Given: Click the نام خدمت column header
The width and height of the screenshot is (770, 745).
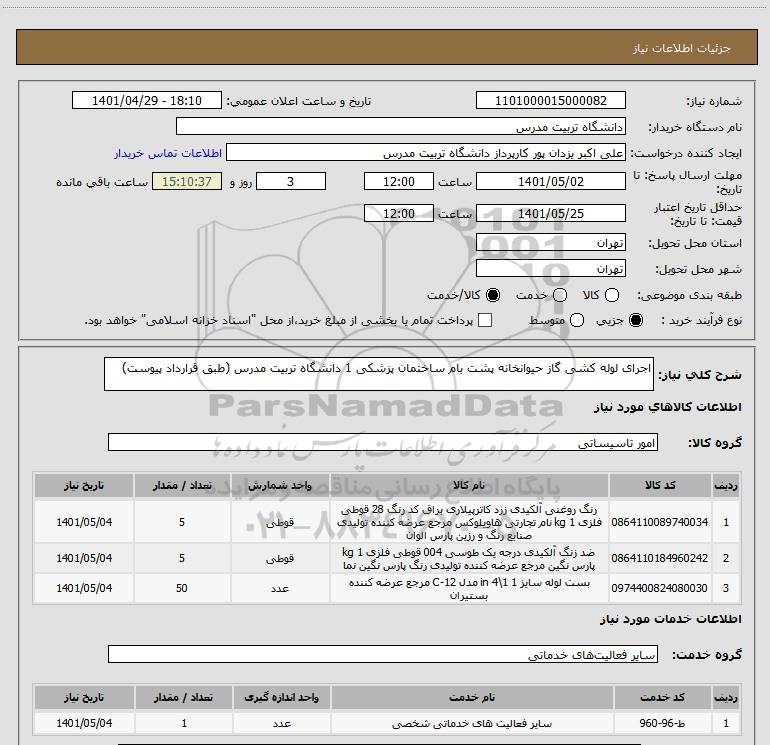Looking at the screenshot, I should click(472, 697).
